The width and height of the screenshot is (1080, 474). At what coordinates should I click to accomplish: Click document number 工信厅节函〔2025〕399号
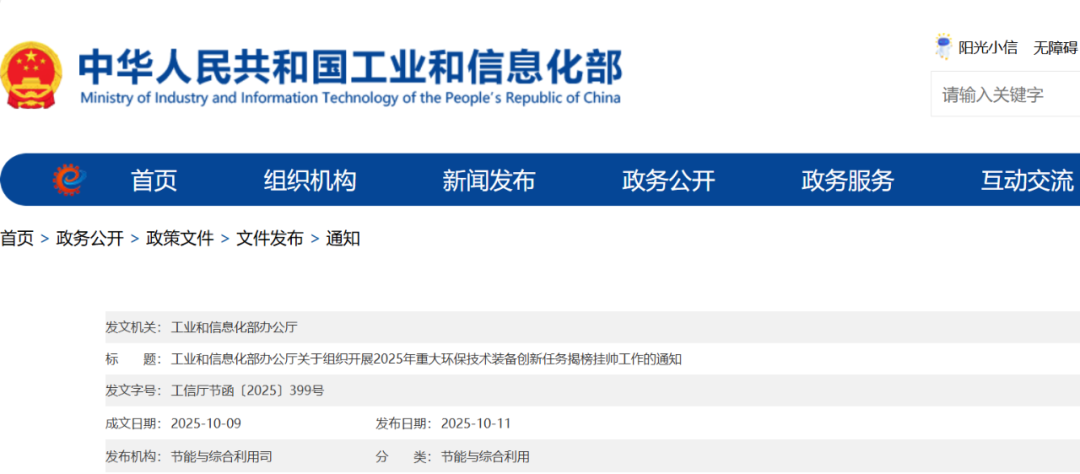247,391
